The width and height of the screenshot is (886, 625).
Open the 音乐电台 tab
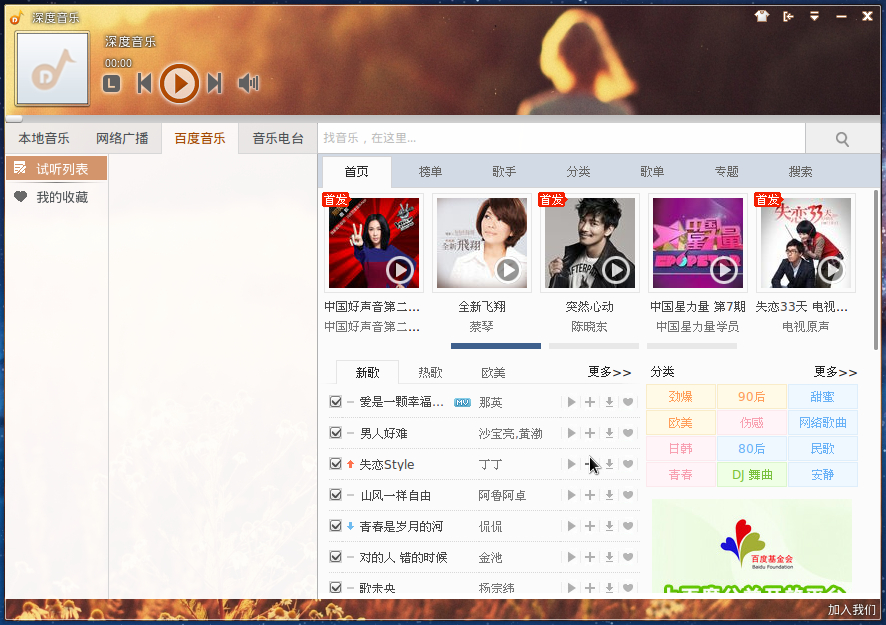coord(277,138)
